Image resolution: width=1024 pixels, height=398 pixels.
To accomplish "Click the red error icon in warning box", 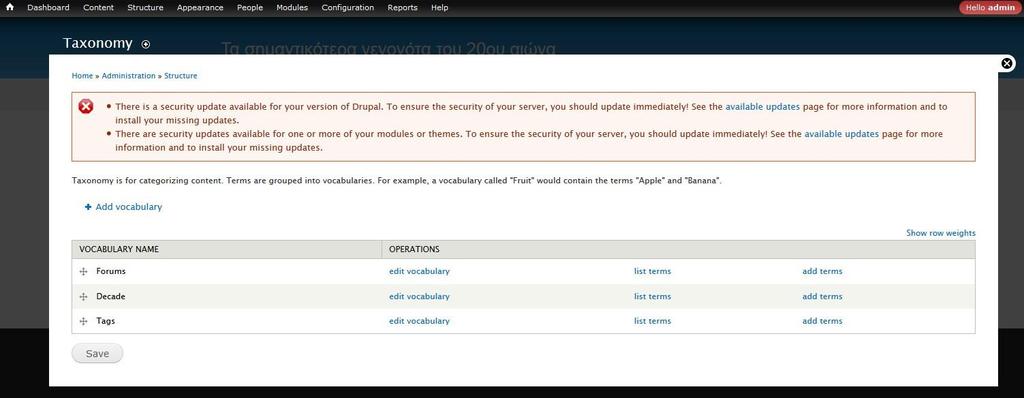I will (86, 107).
